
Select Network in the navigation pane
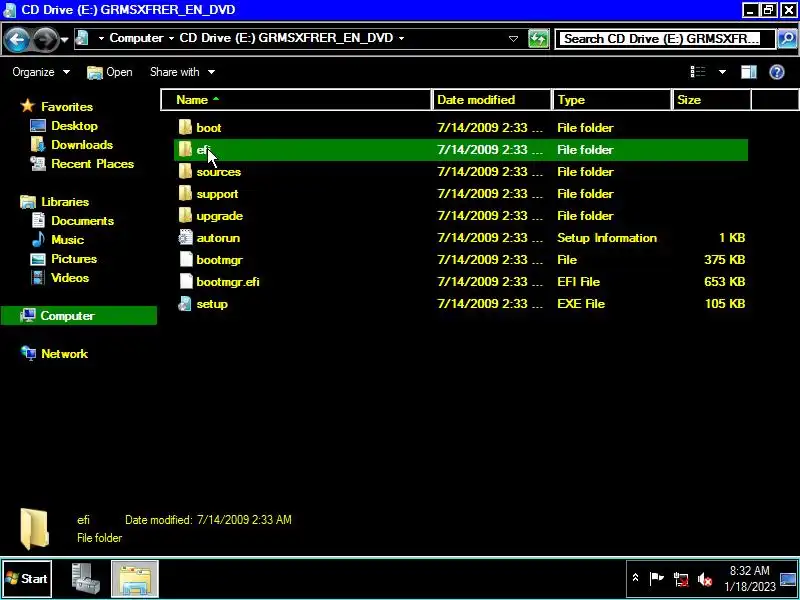[x=64, y=354]
